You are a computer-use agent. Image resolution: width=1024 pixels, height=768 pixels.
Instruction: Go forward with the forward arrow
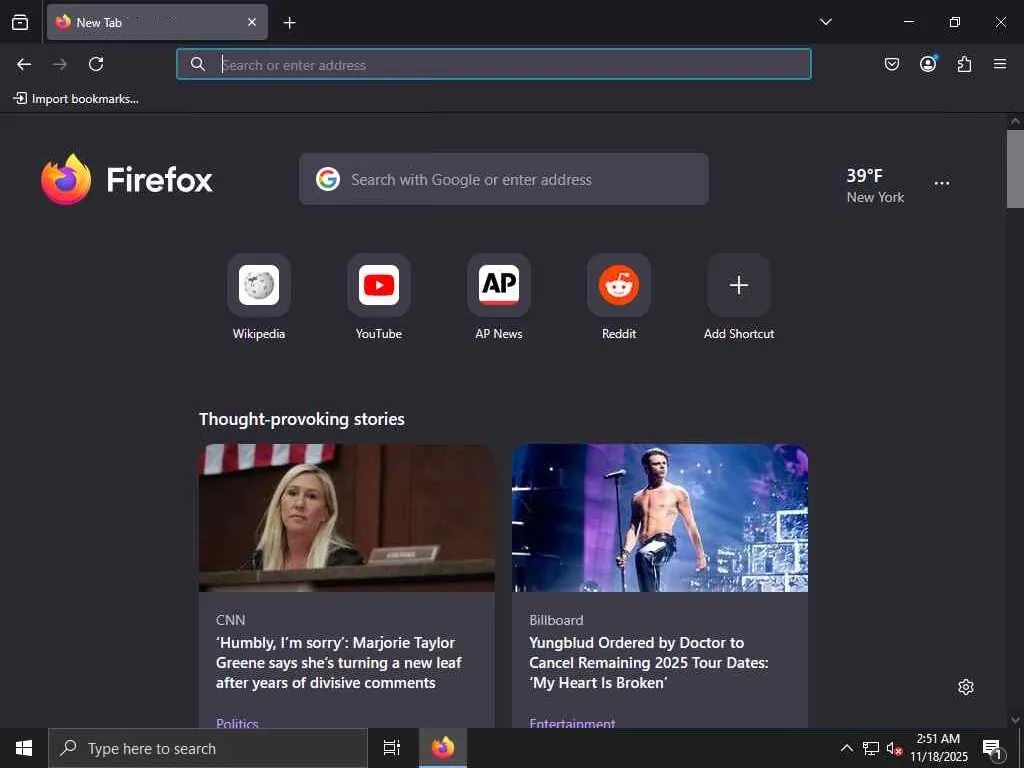59,64
